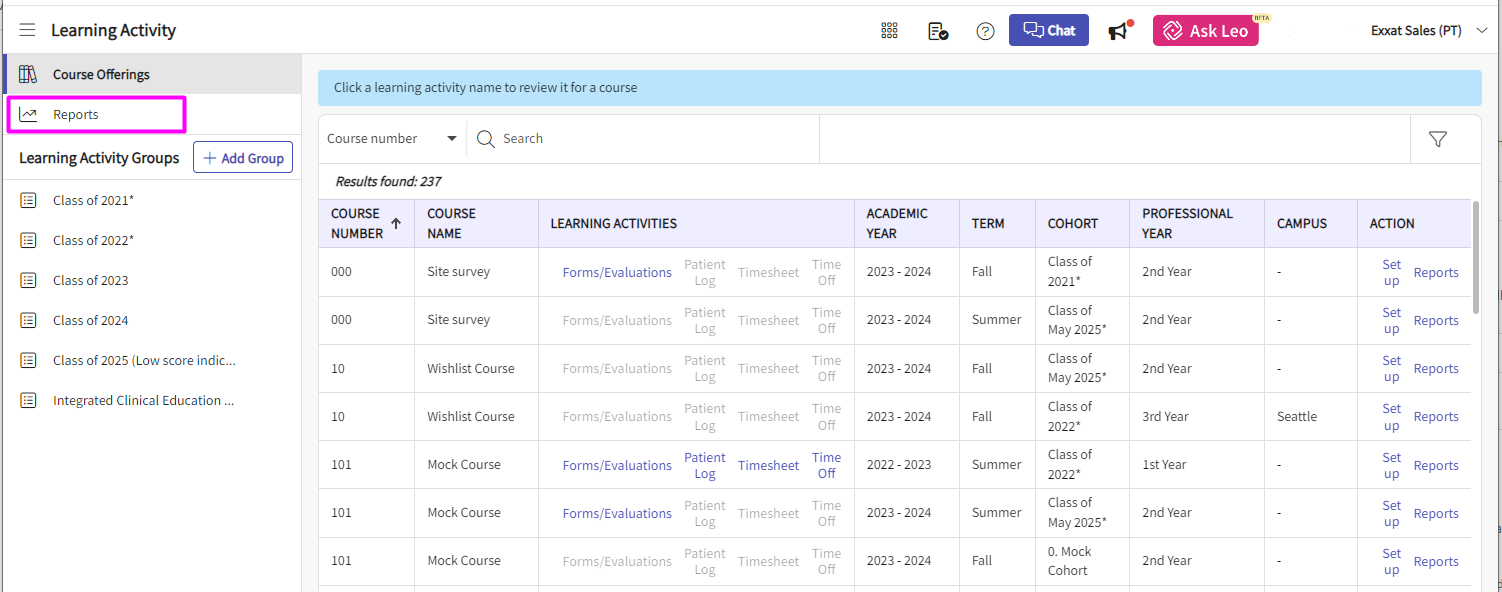Click the table vertical scrollbar
Image resolution: width=1502 pixels, height=592 pixels.
1476,260
